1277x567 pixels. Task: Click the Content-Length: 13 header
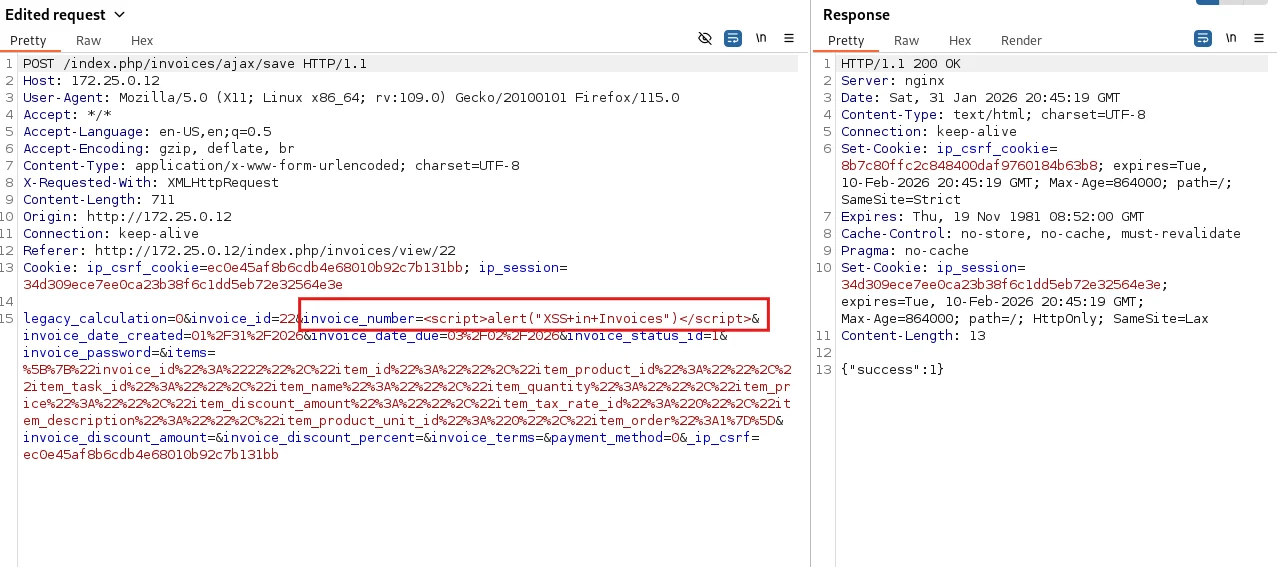(x=913, y=336)
